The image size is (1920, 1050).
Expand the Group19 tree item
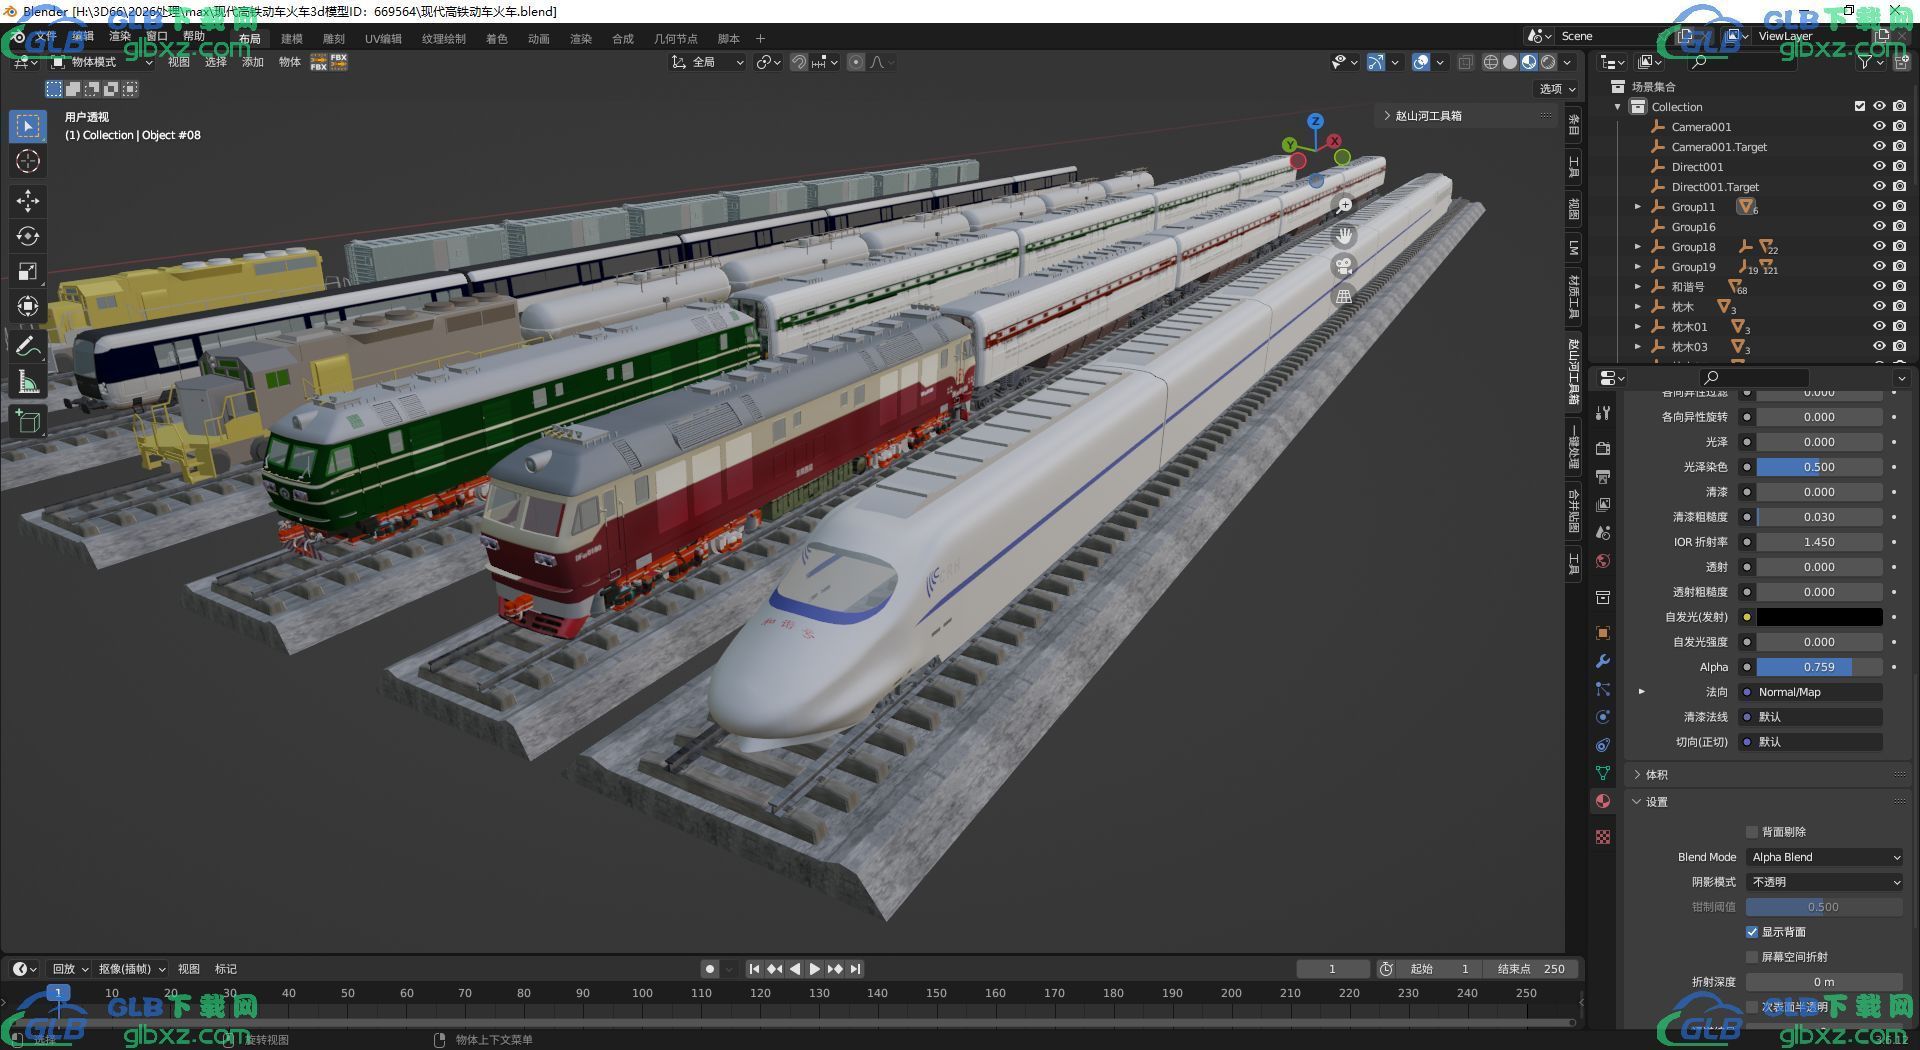(x=1638, y=267)
